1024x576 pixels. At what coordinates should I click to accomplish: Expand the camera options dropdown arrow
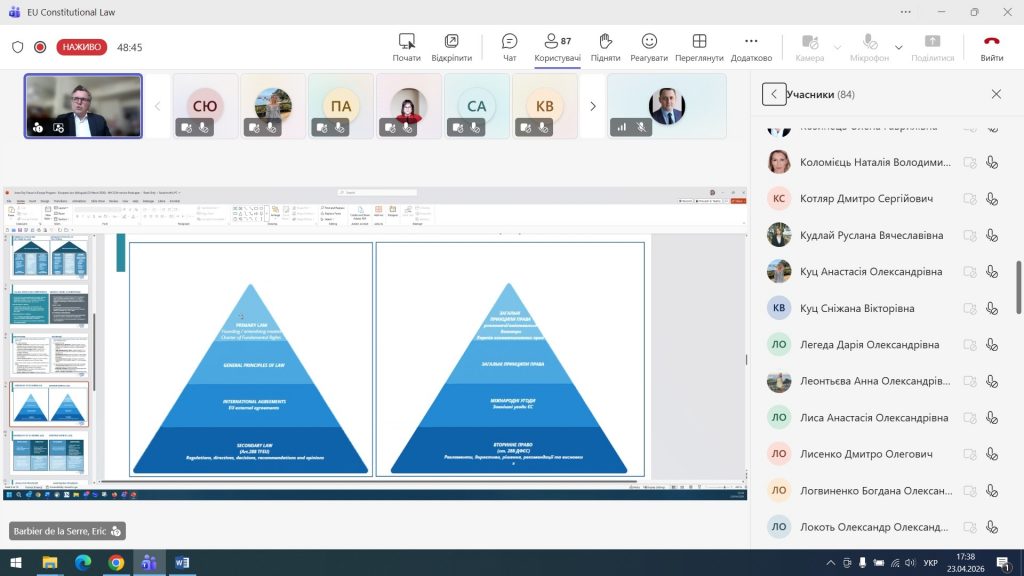[838, 47]
